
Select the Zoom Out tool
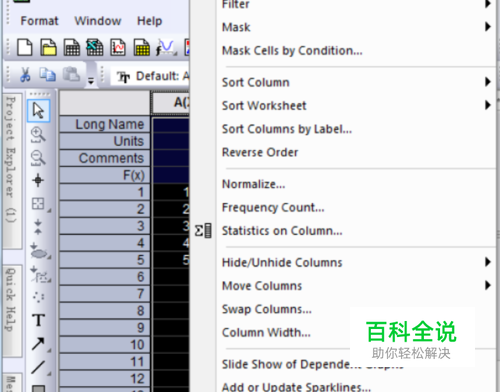(38, 158)
